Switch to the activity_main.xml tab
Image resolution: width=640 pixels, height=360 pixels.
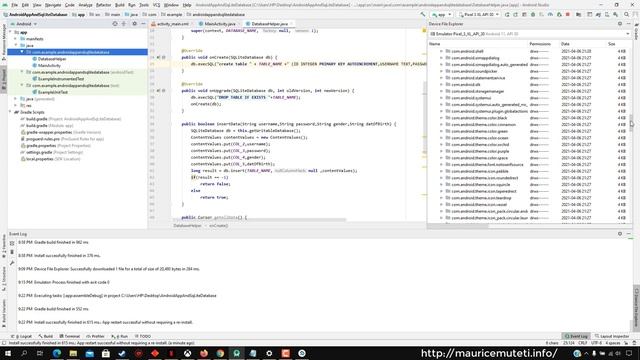[172, 24]
